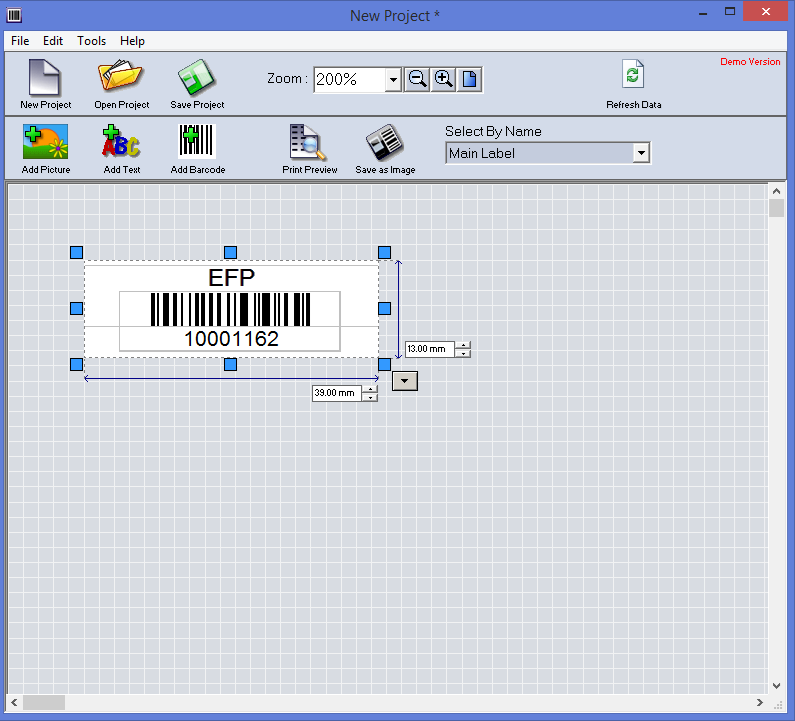Click the New Project icon
Image resolution: width=795 pixels, height=721 pixels.
tap(45, 79)
